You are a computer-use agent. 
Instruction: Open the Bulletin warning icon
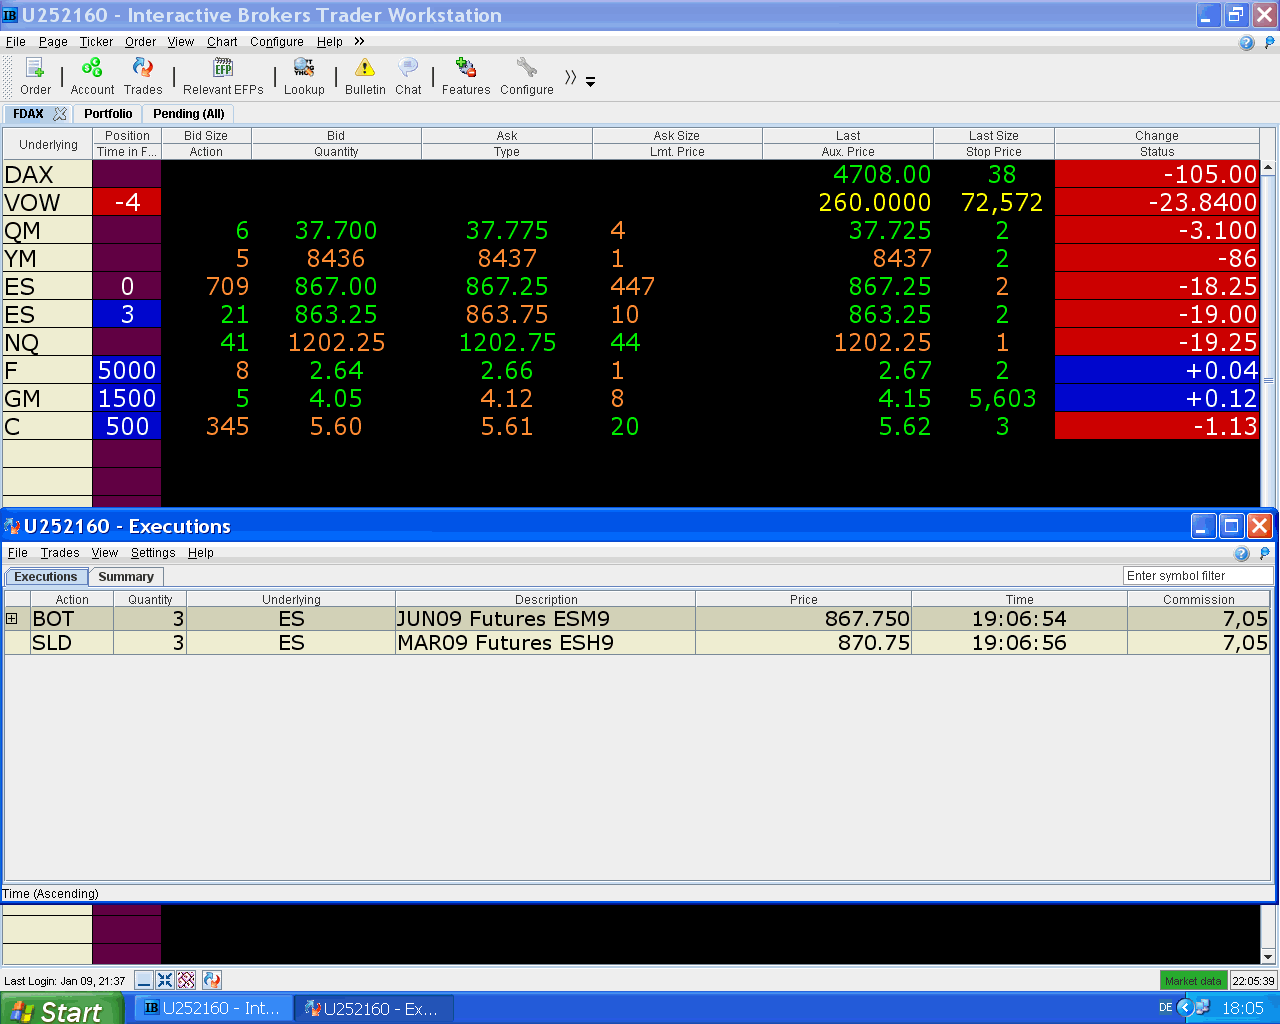tap(365, 76)
